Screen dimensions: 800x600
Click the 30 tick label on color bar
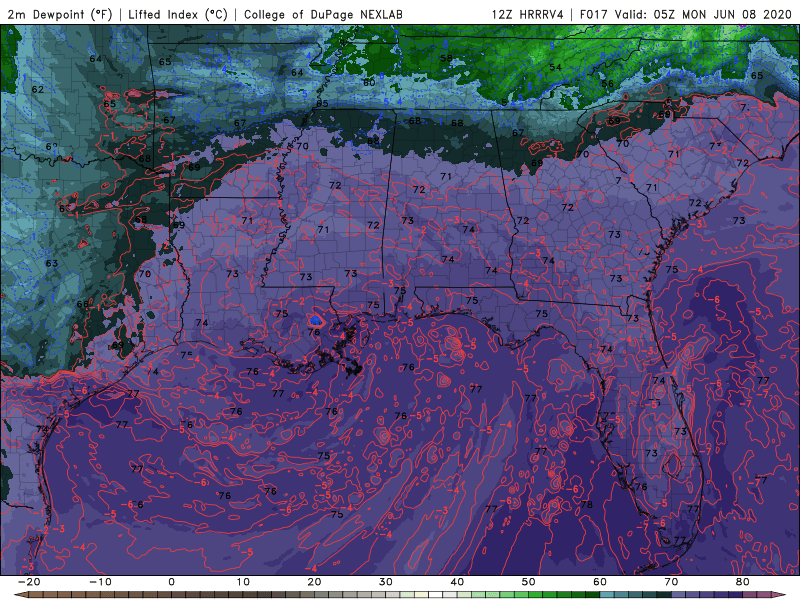pos(386,582)
